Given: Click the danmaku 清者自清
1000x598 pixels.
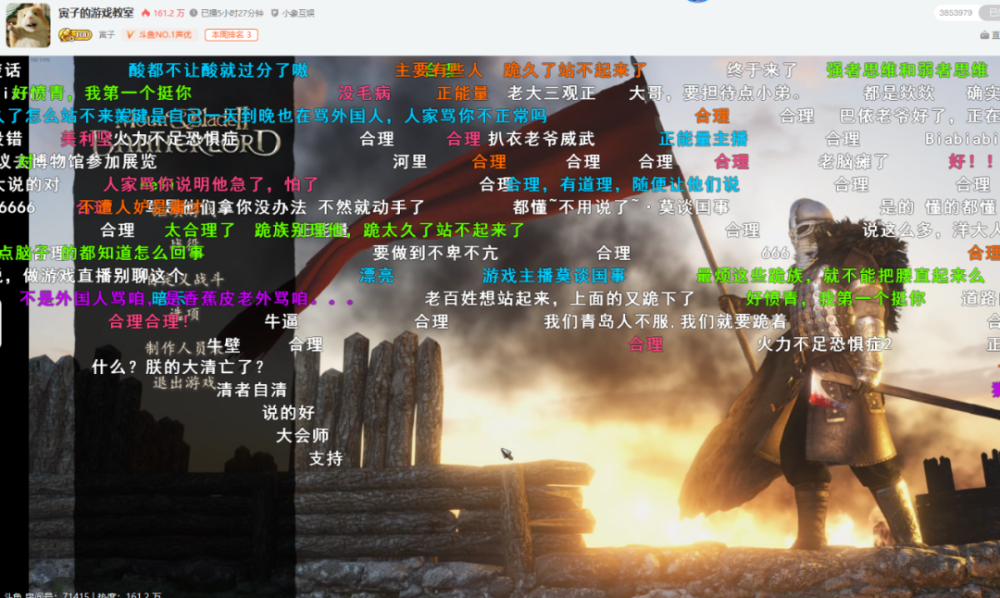Looking at the screenshot, I should point(251,390).
